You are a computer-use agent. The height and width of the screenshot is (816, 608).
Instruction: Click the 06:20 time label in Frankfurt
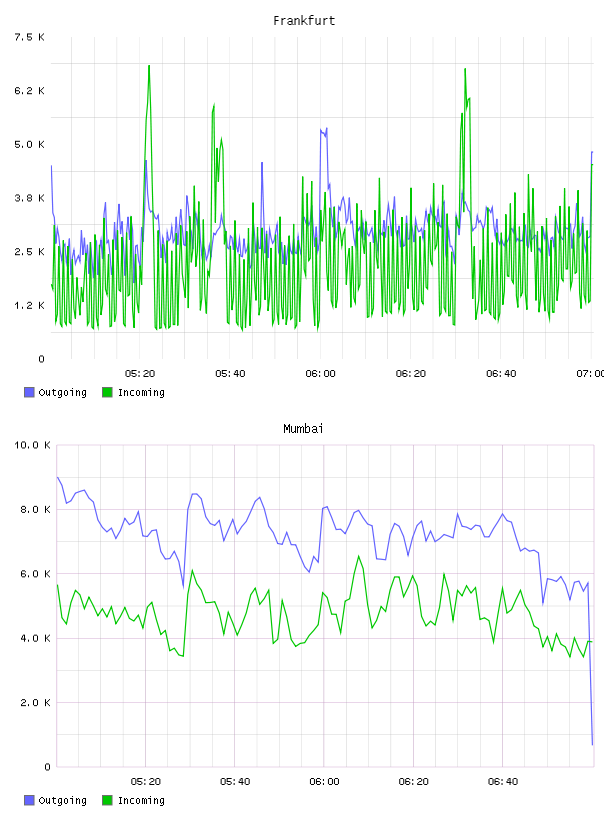tap(411, 374)
